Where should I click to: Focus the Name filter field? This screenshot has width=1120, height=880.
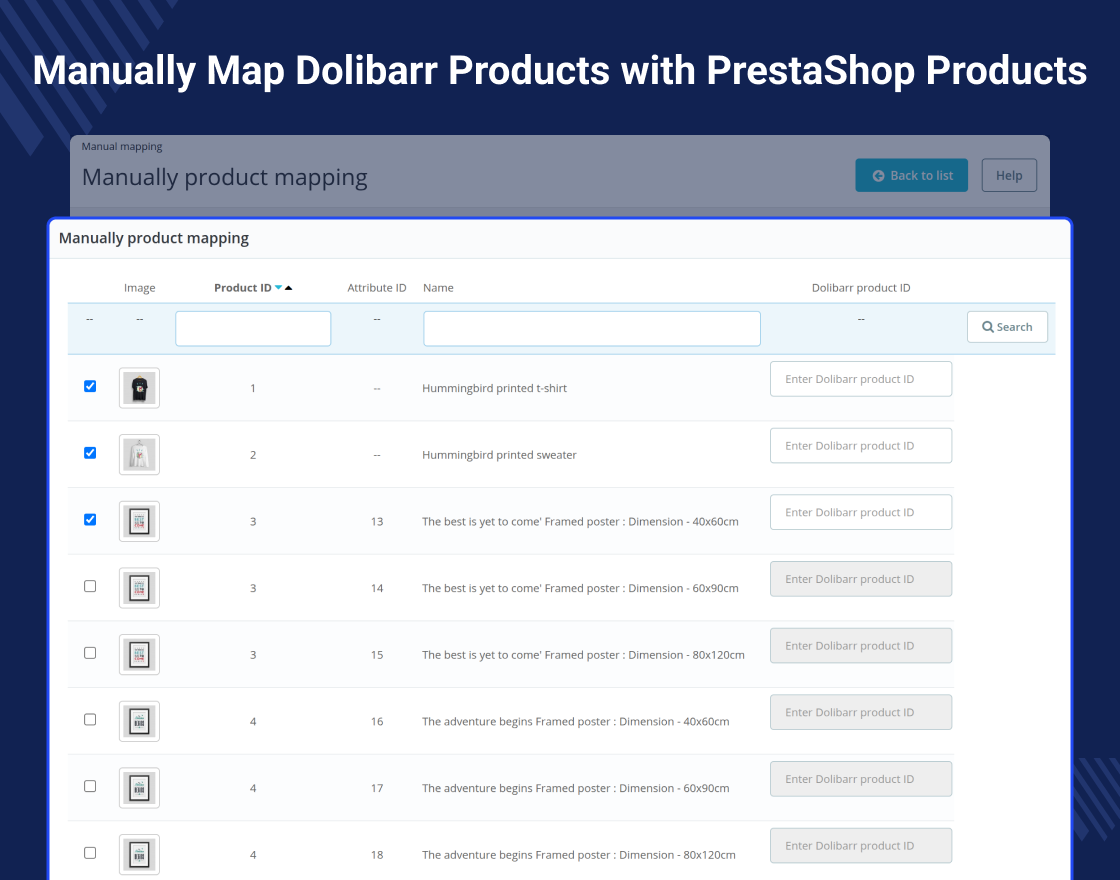point(591,329)
